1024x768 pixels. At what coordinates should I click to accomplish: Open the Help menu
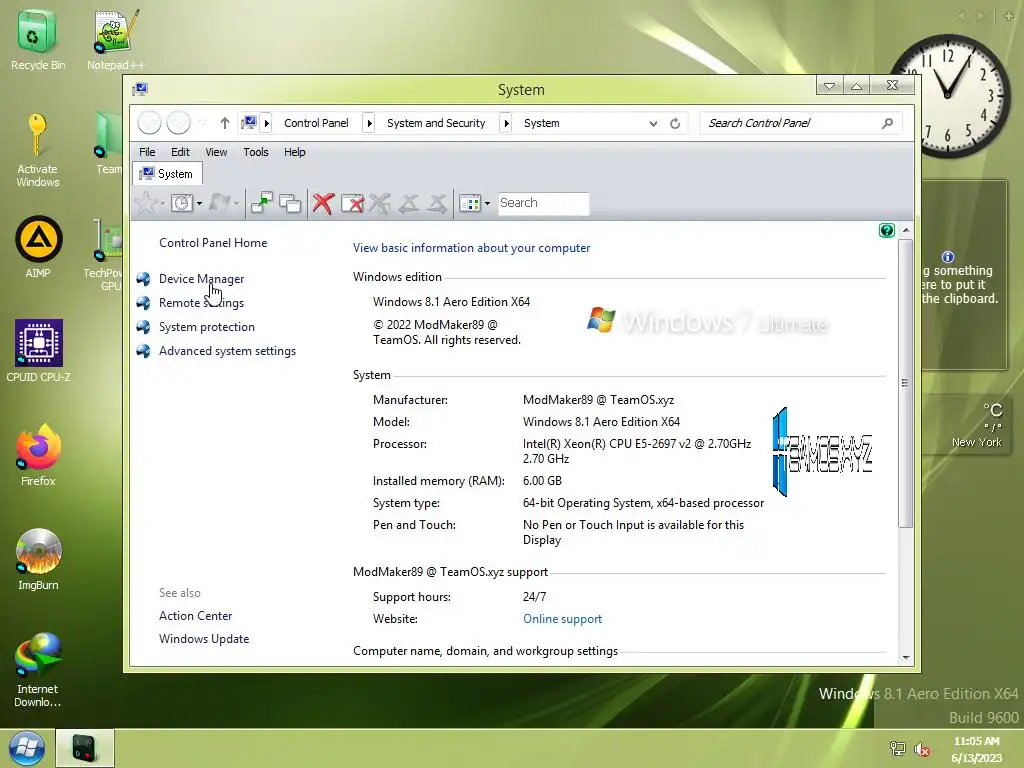(x=295, y=152)
